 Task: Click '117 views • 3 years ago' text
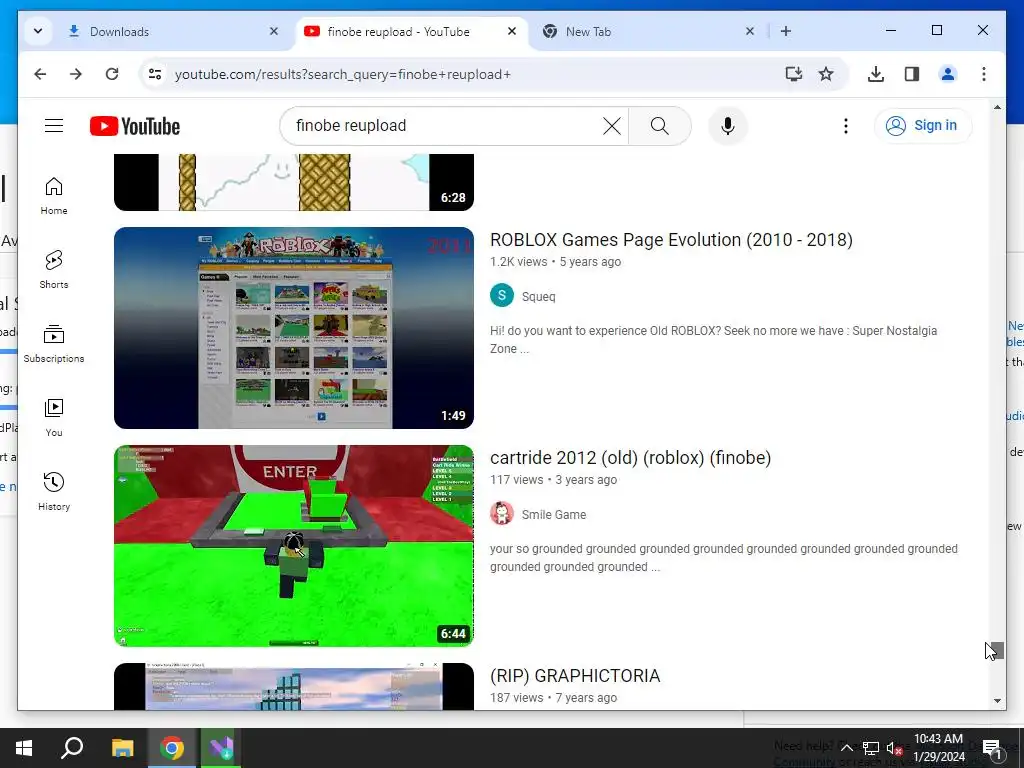pyautogui.click(x=553, y=480)
